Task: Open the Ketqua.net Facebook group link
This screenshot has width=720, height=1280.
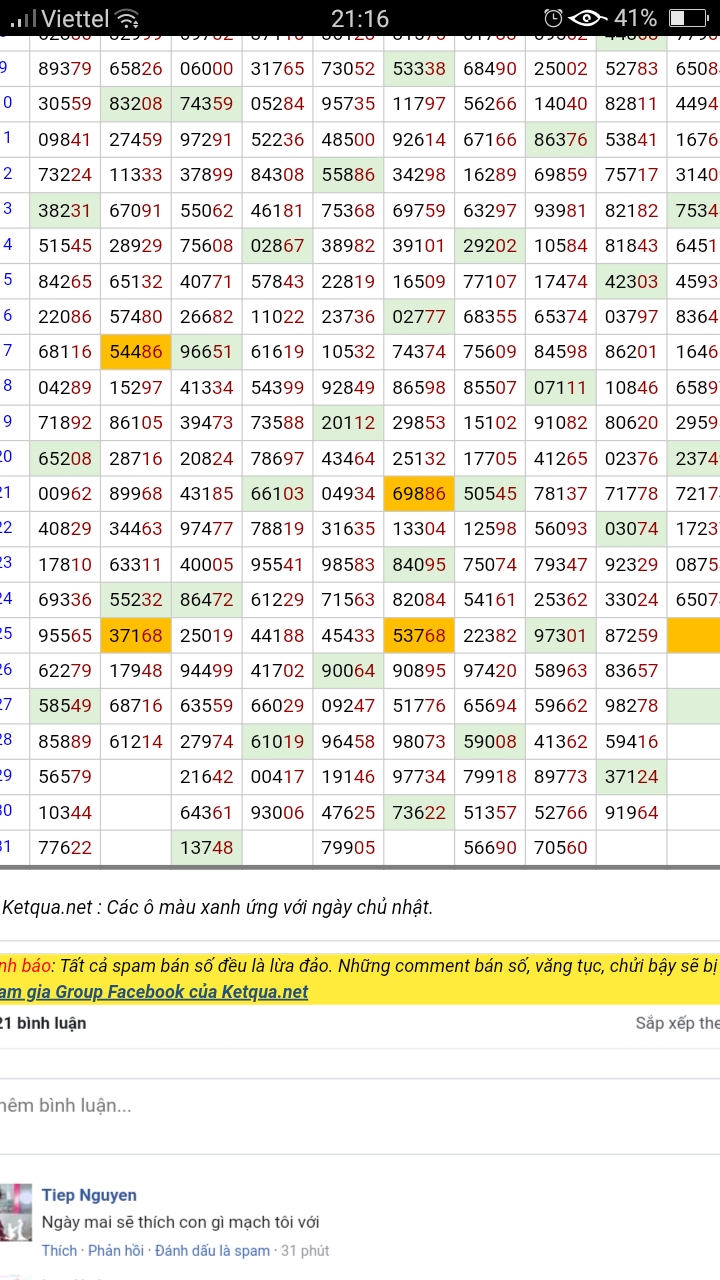Action: [x=153, y=991]
